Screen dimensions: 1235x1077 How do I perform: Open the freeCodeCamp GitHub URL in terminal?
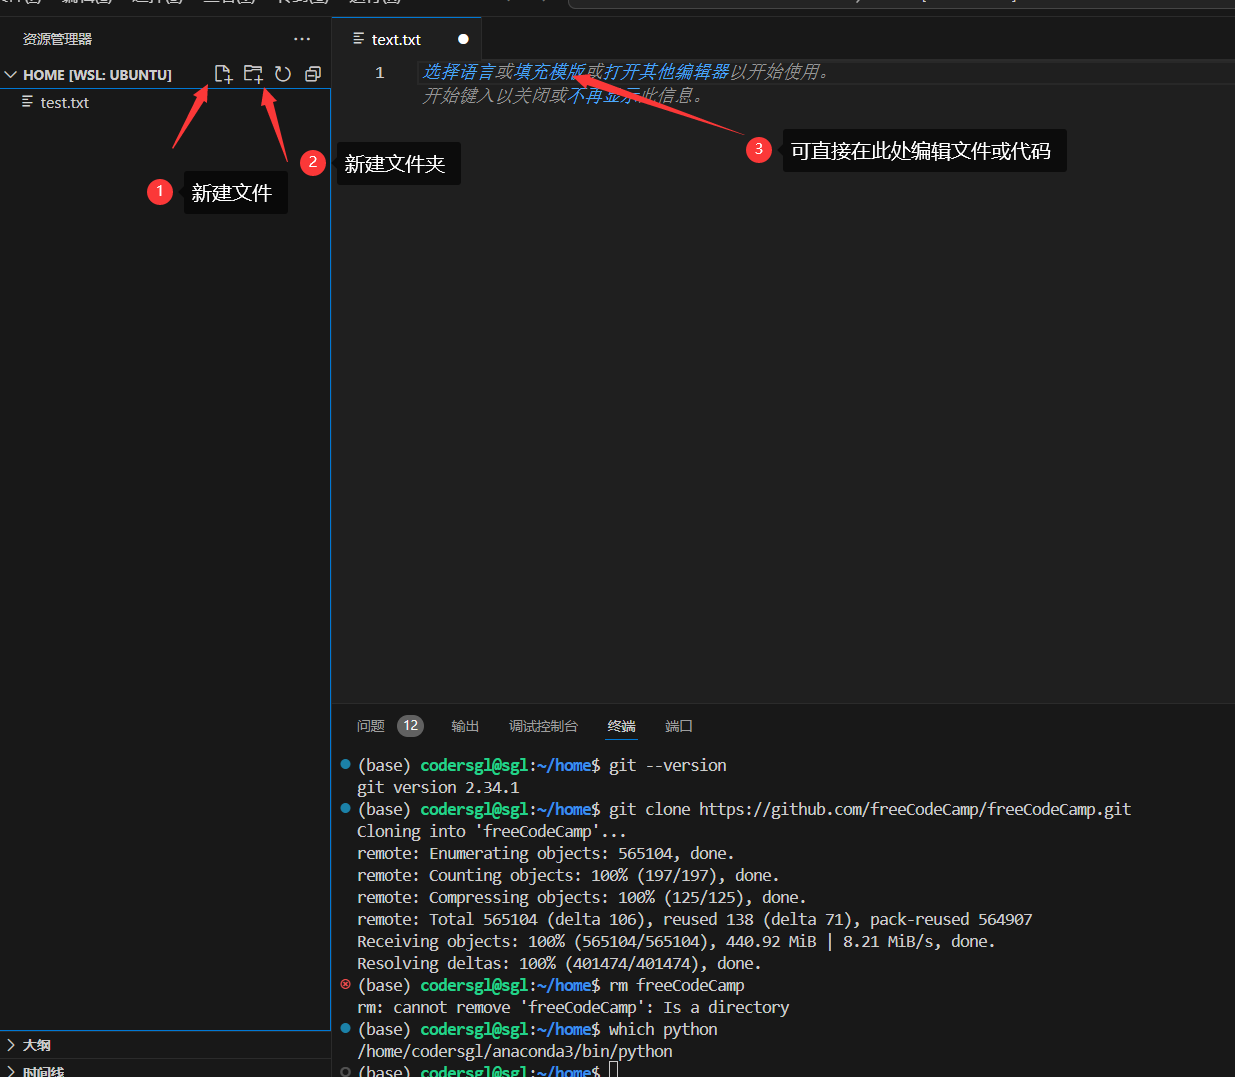(x=915, y=809)
